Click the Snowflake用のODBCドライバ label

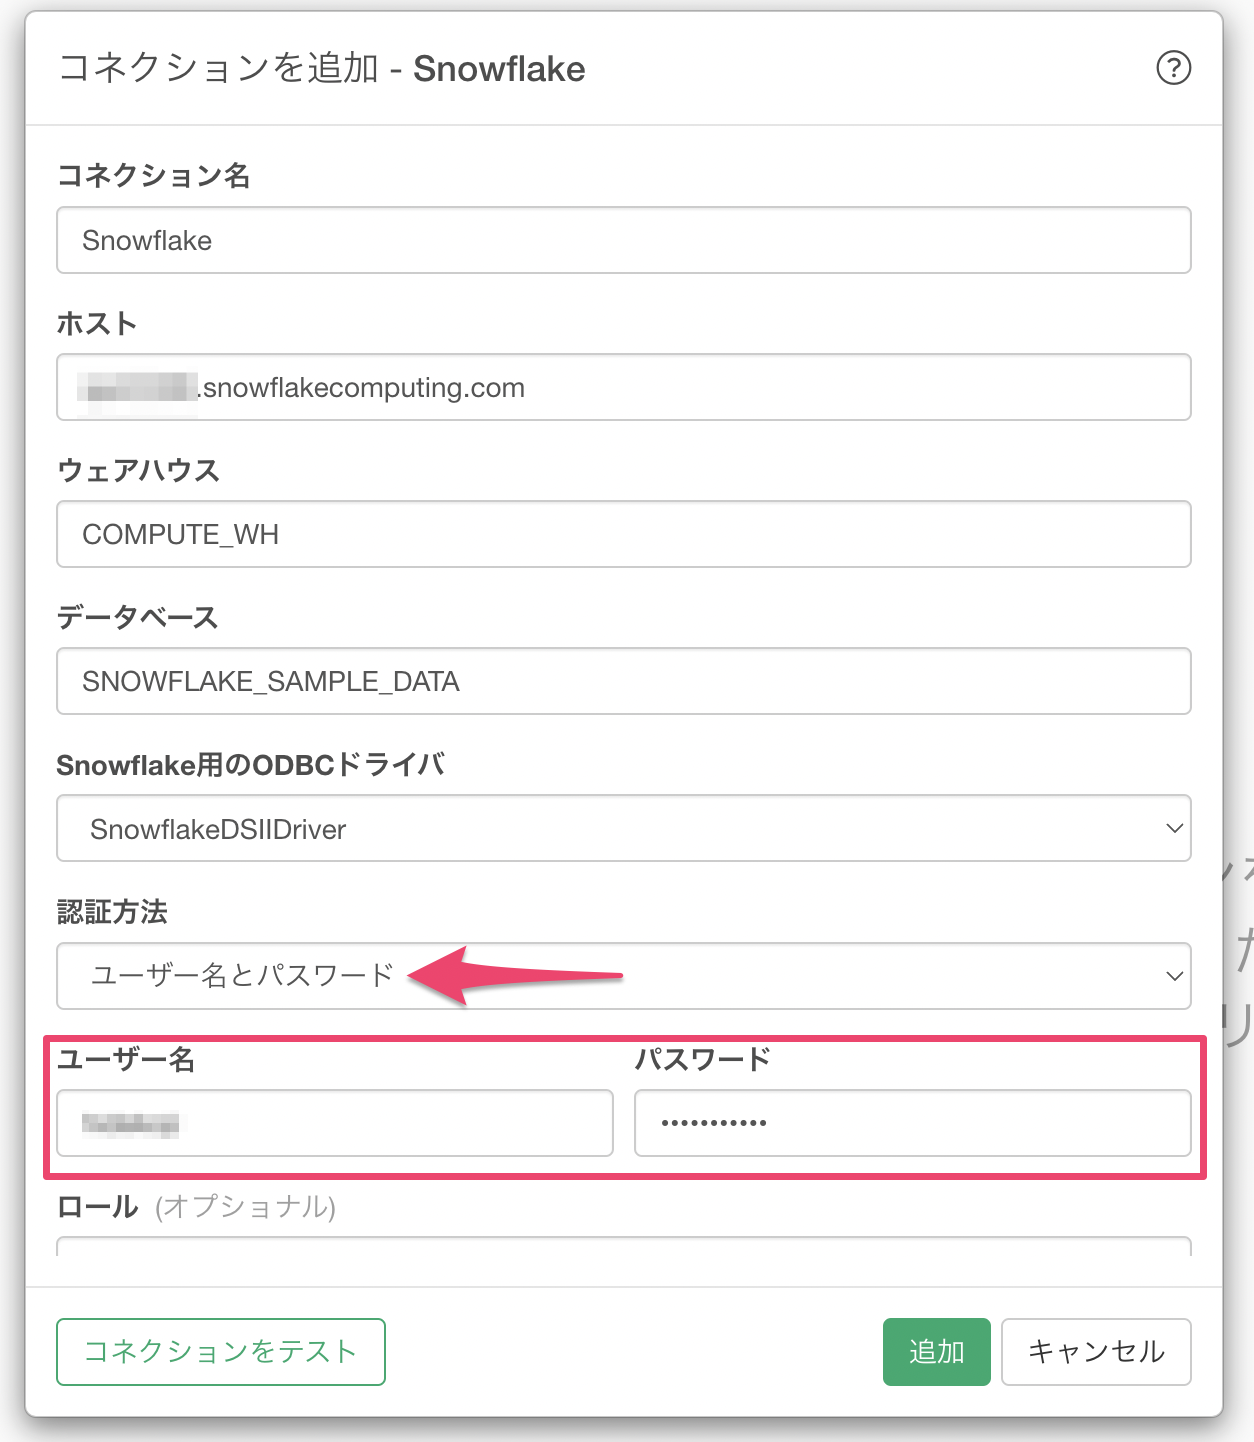point(251,765)
